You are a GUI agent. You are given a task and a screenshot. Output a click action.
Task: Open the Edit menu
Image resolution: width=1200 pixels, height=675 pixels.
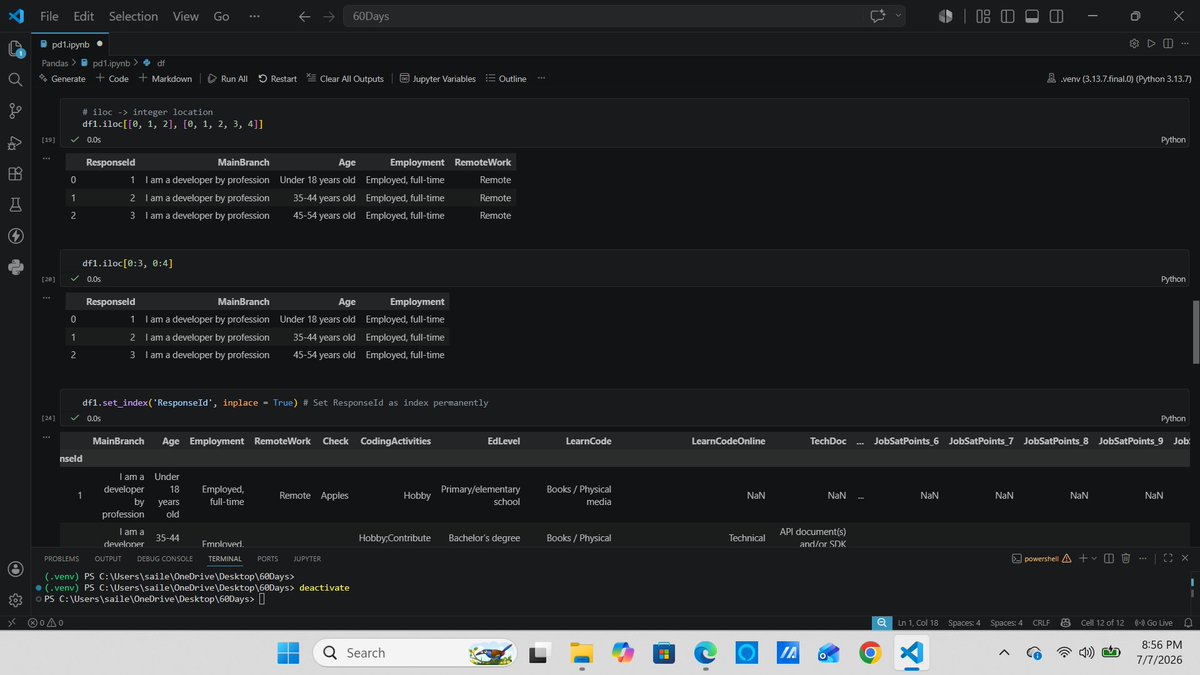[x=84, y=16]
